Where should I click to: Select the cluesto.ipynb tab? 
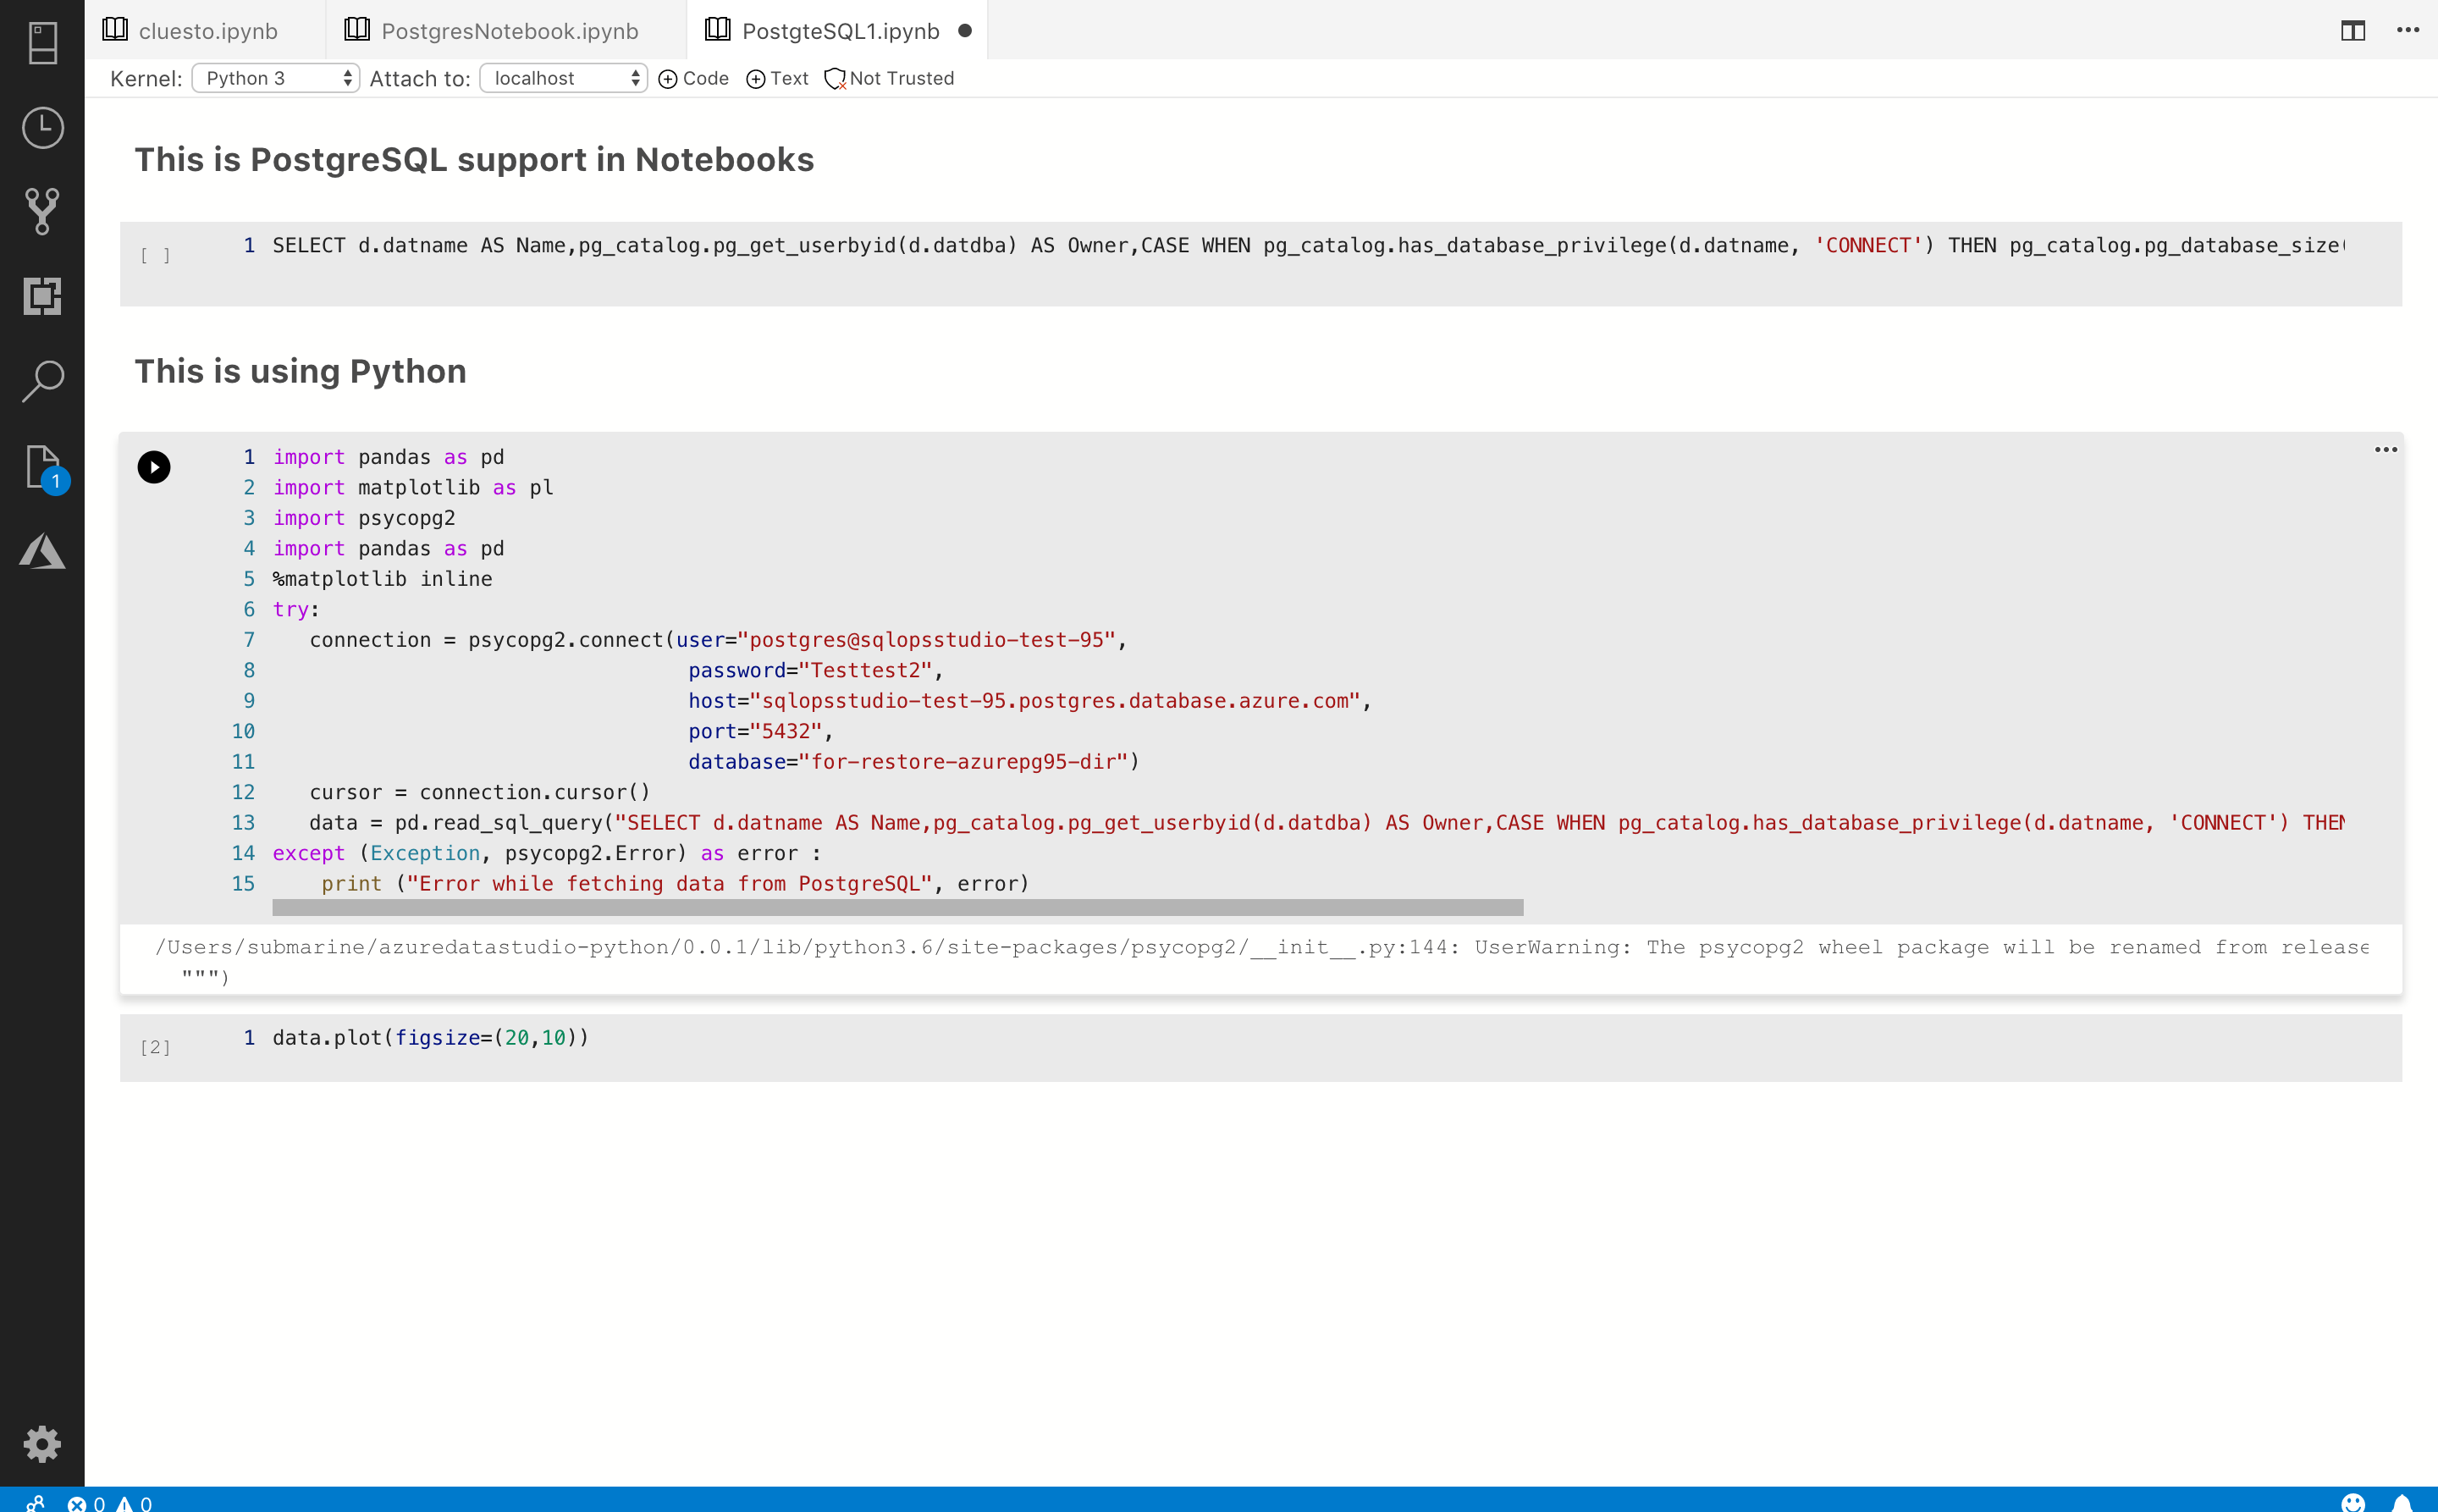click(209, 30)
